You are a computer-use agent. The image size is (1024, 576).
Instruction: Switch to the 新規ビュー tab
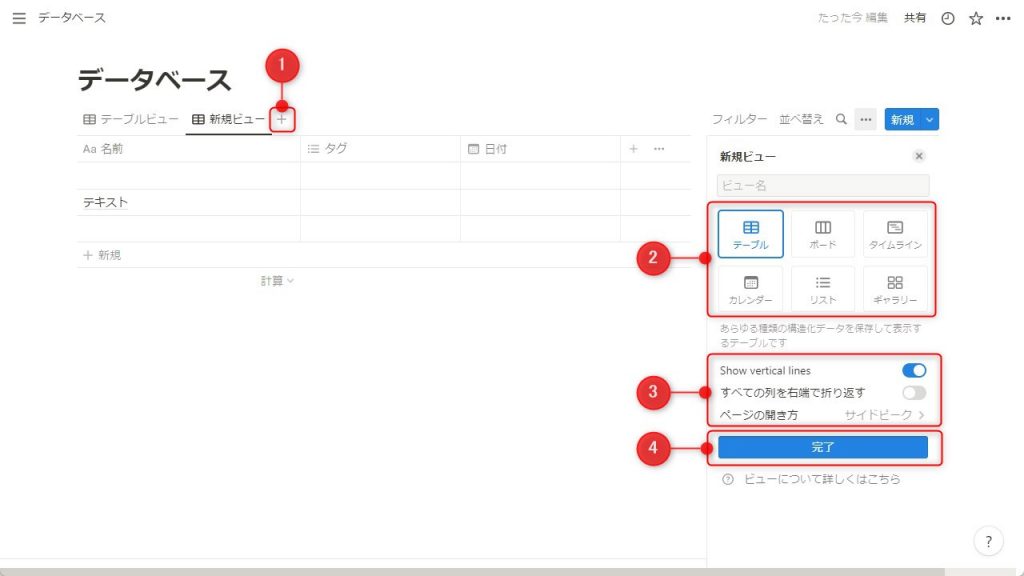pos(228,120)
